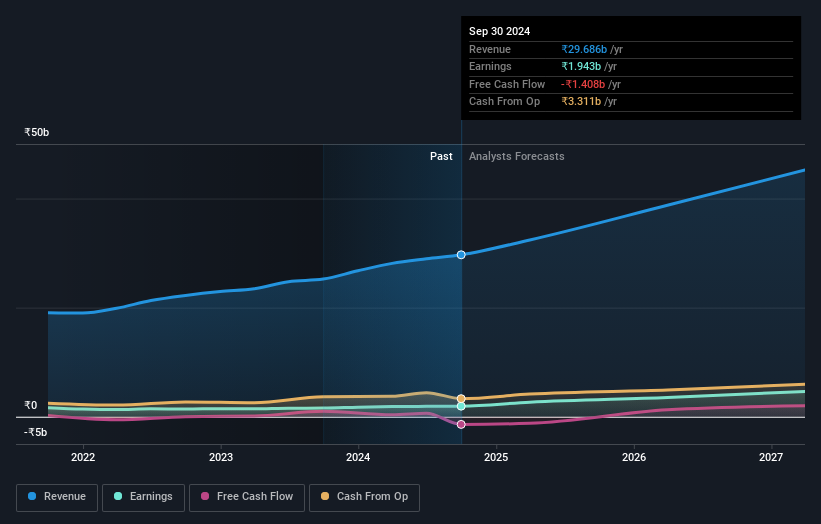Click the Free Cash Flow label in tooltip

[507, 84]
